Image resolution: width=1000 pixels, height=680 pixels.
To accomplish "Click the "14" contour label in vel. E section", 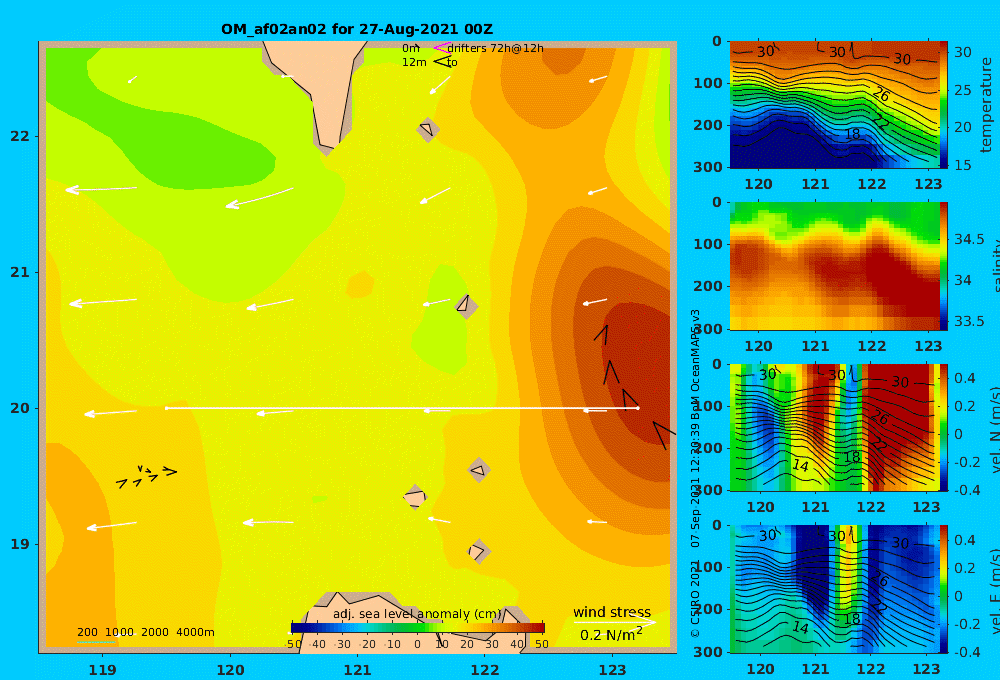I will (800, 628).
